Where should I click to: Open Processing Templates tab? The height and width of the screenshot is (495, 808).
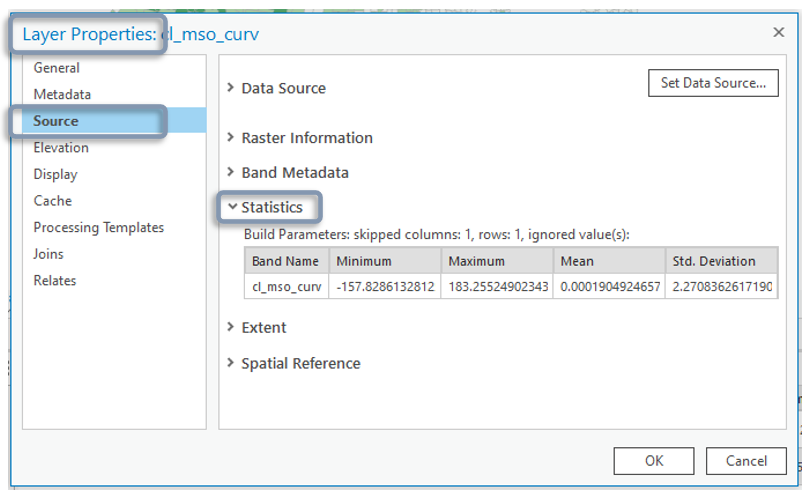(x=98, y=228)
